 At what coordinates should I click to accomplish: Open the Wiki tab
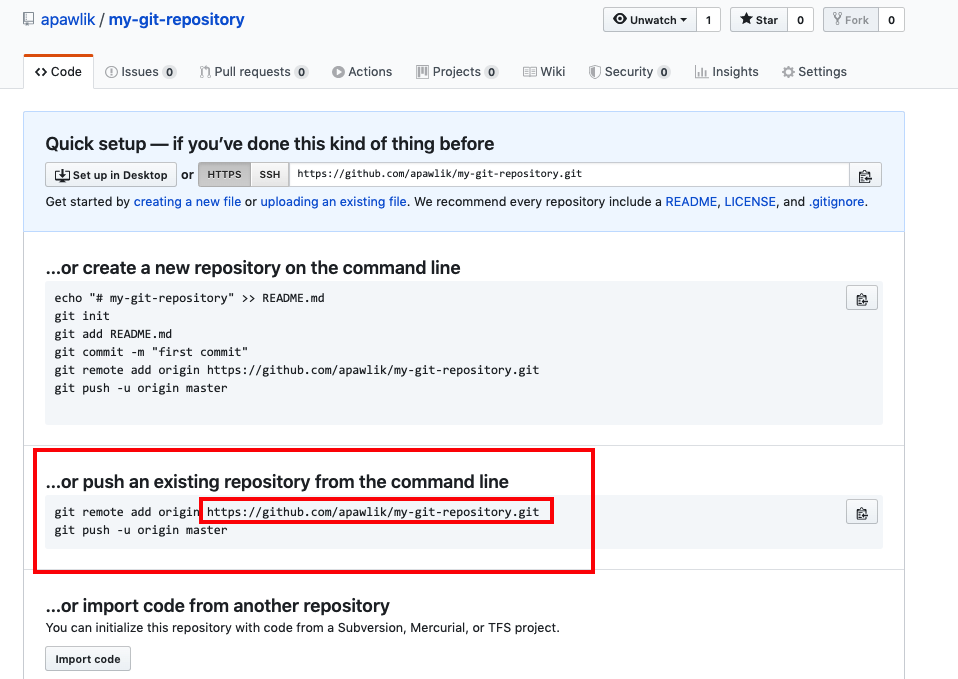(544, 72)
